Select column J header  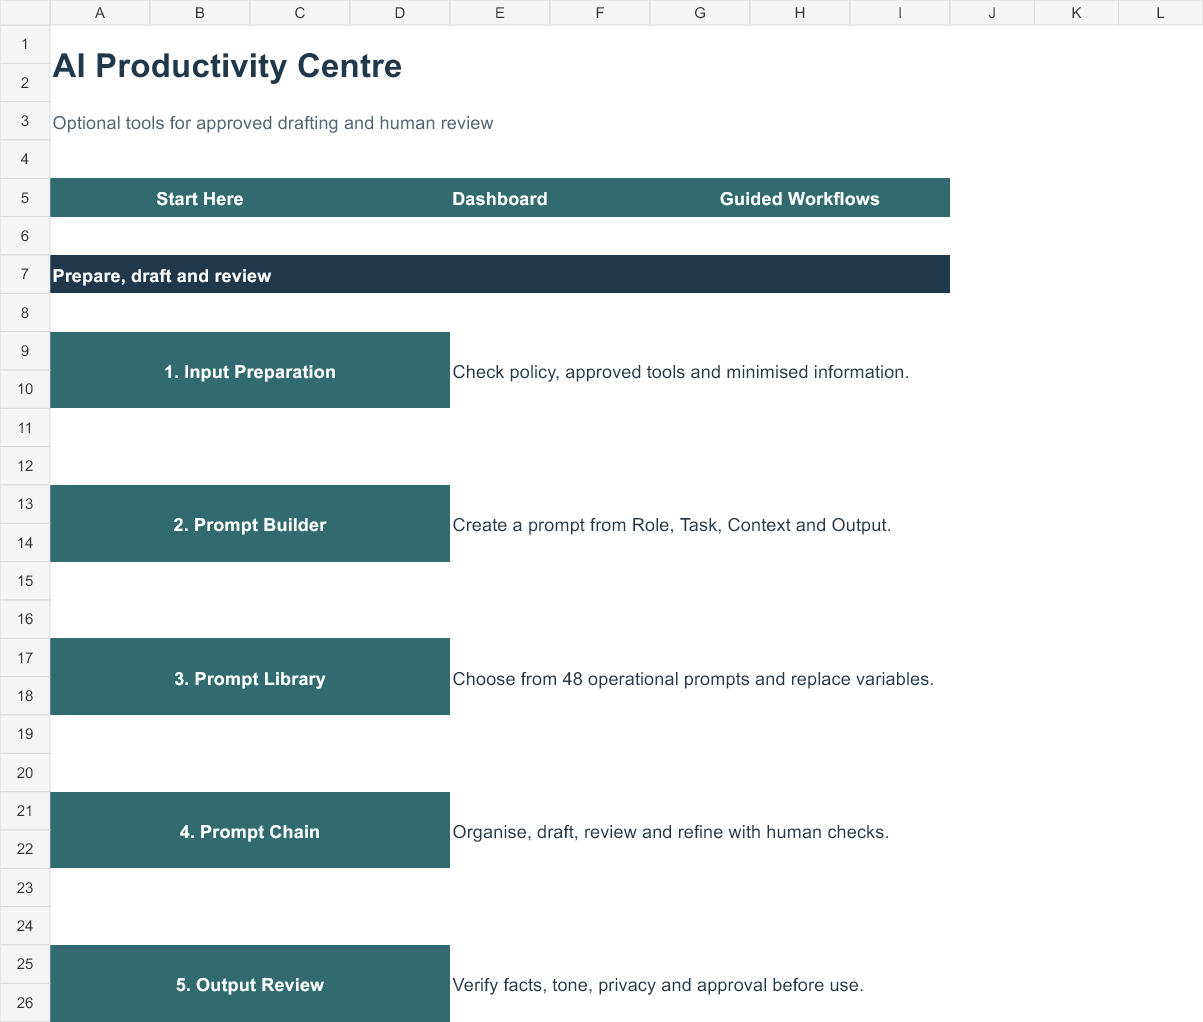(x=992, y=13)
